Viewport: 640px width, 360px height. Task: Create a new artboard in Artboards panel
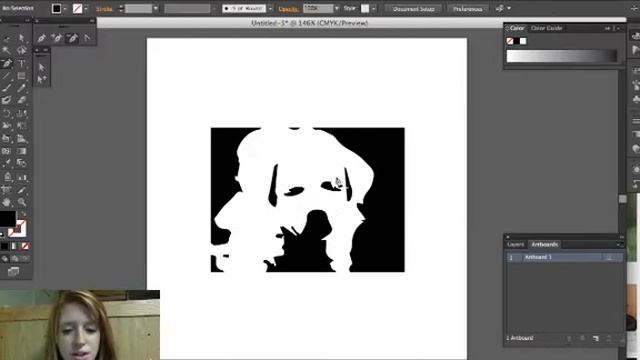click(x=596, y=338)
